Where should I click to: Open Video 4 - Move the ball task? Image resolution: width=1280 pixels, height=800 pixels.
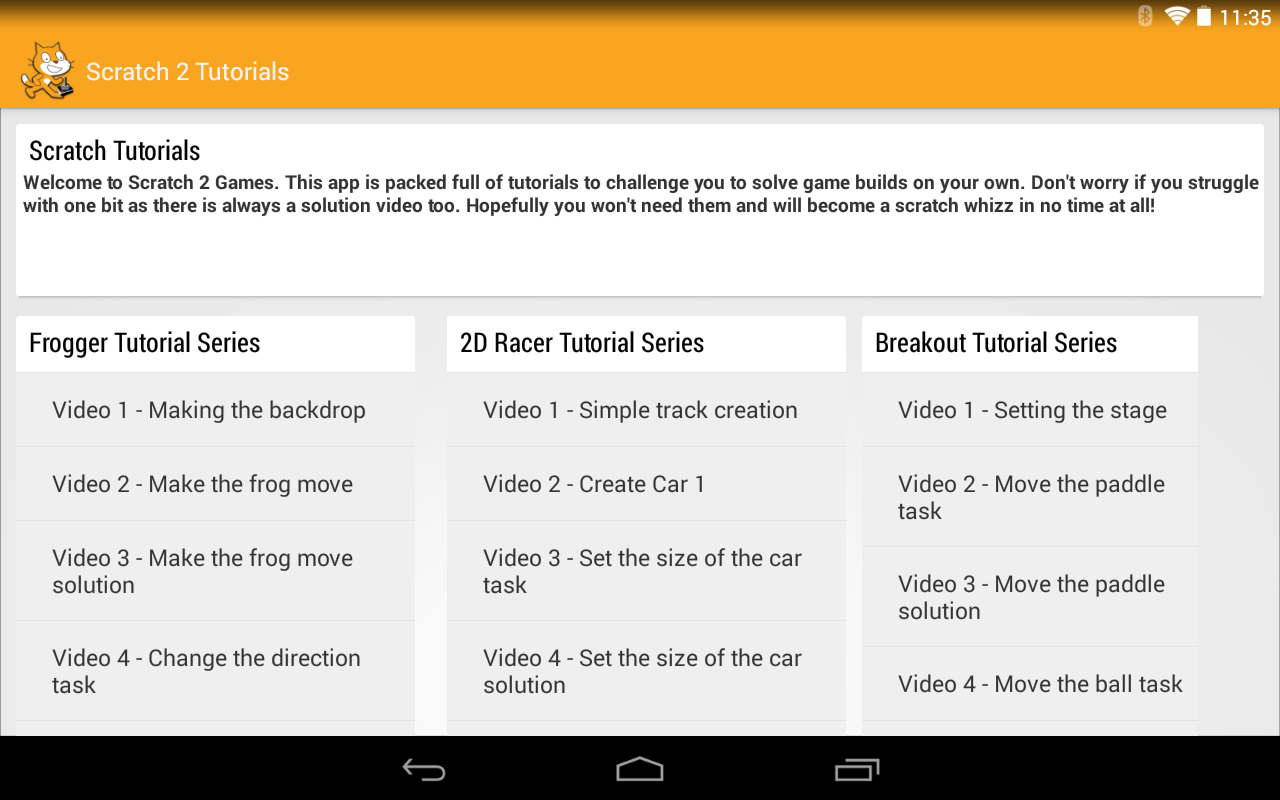click(1030, 684)
